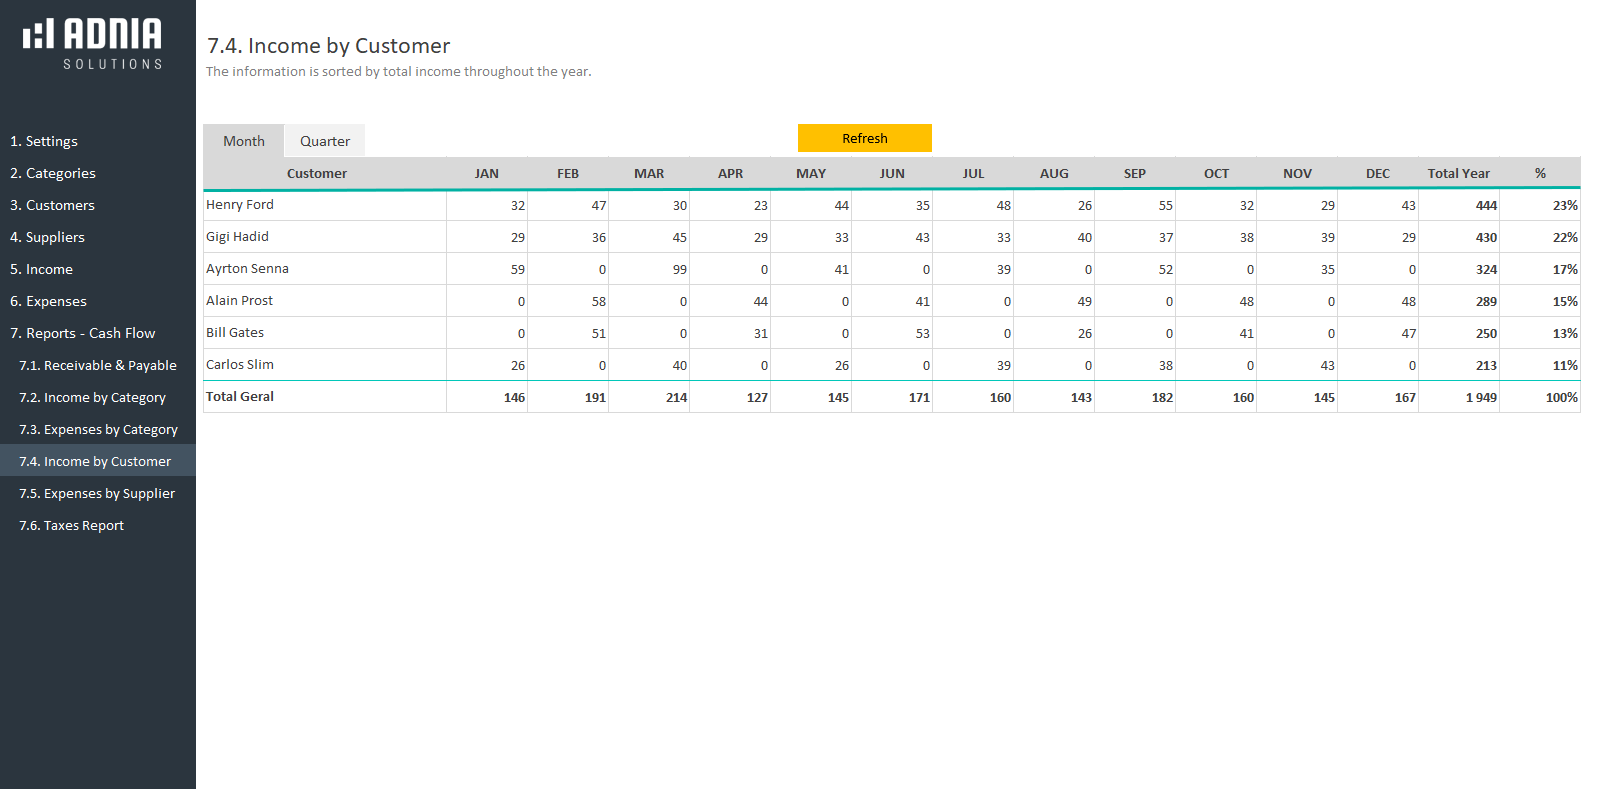Navigate to Suppliers in sidebar
Viewport: 1605px width, 789px height.
tap(47, 237)
